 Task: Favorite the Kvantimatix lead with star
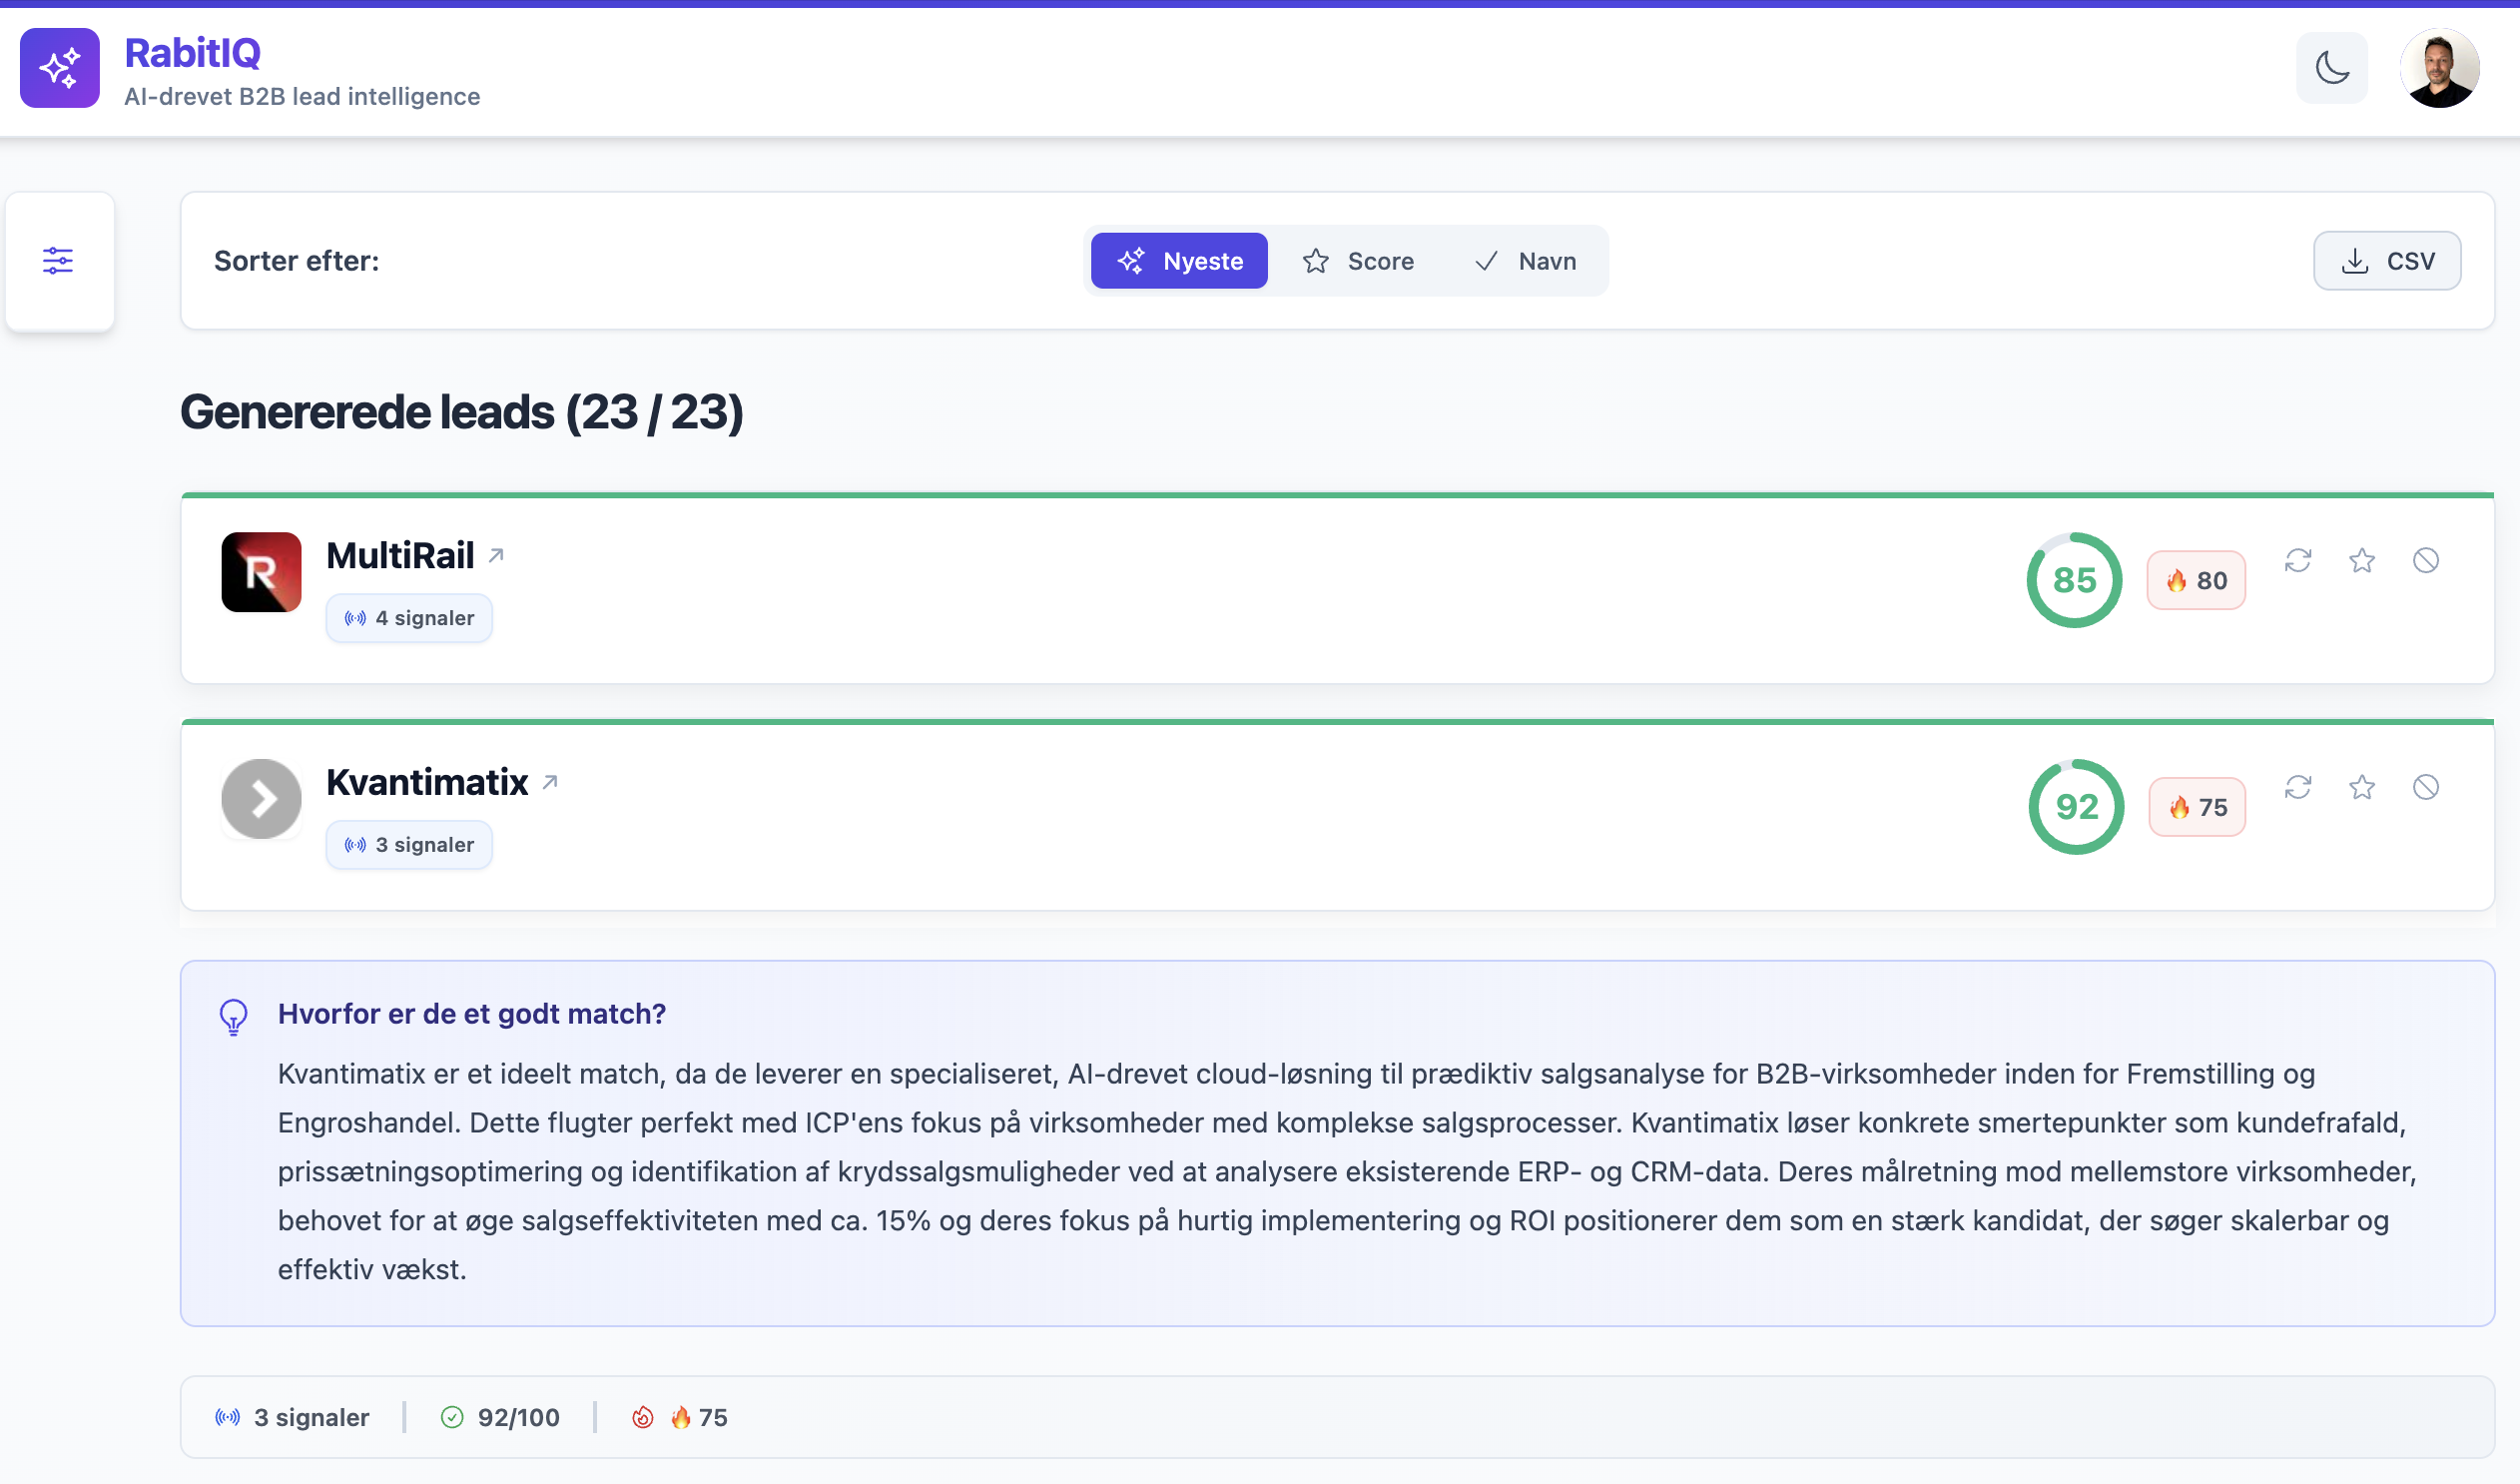pyautogui.click(x=2362, y=787)
